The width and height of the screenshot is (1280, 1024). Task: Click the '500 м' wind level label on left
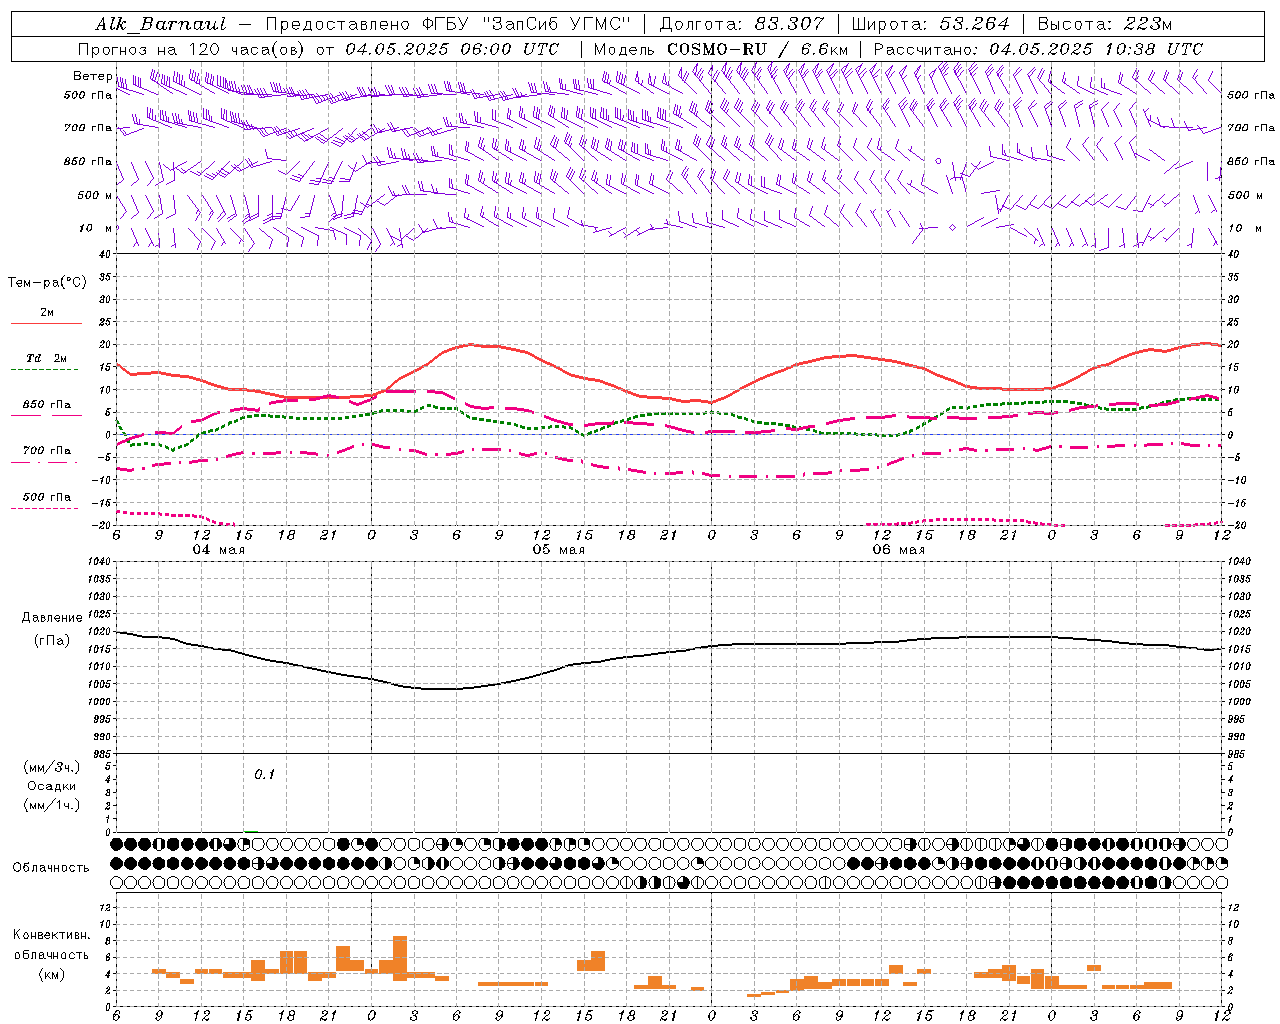point(94,195)
